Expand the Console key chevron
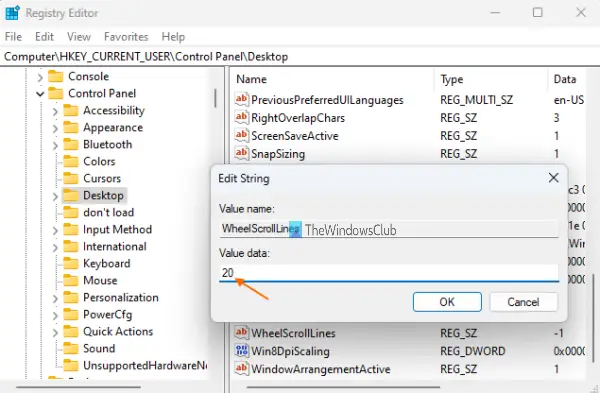This screenshot has height=393, width=600. [x=40, y=77]
